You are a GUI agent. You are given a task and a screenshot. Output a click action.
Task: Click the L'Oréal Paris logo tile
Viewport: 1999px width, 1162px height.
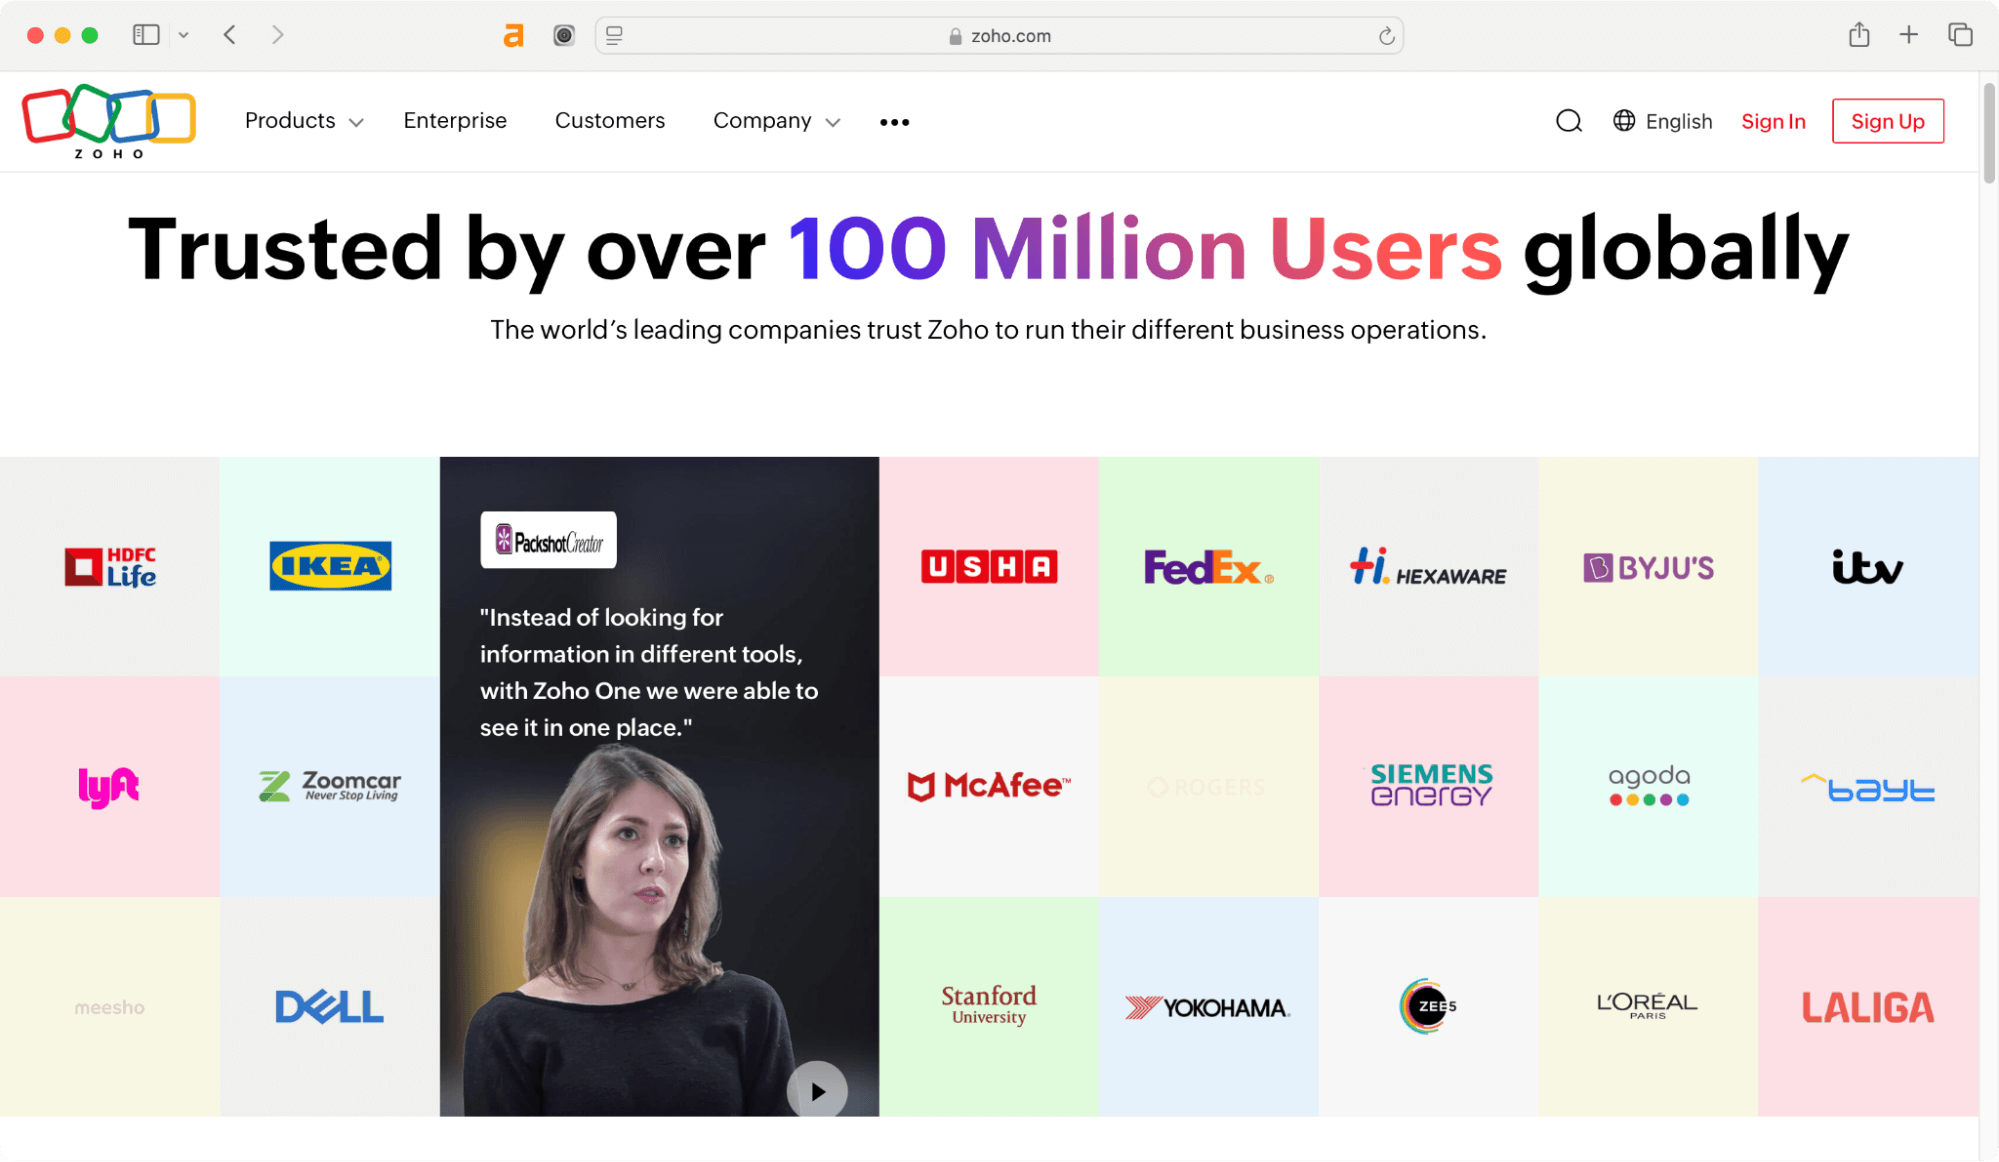(x=1648, y=1007)
